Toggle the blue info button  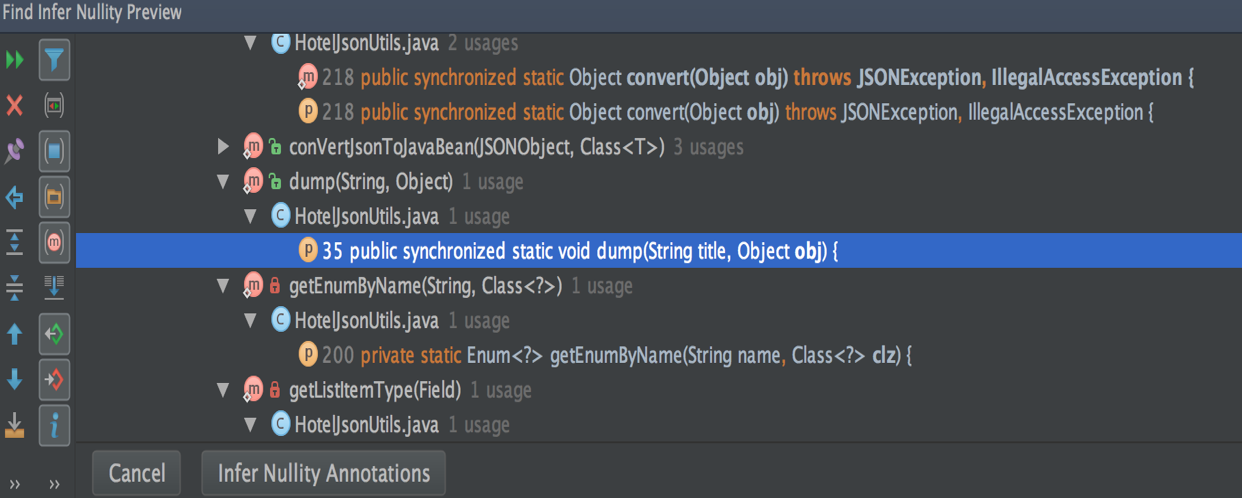click(x=54, y=425)
